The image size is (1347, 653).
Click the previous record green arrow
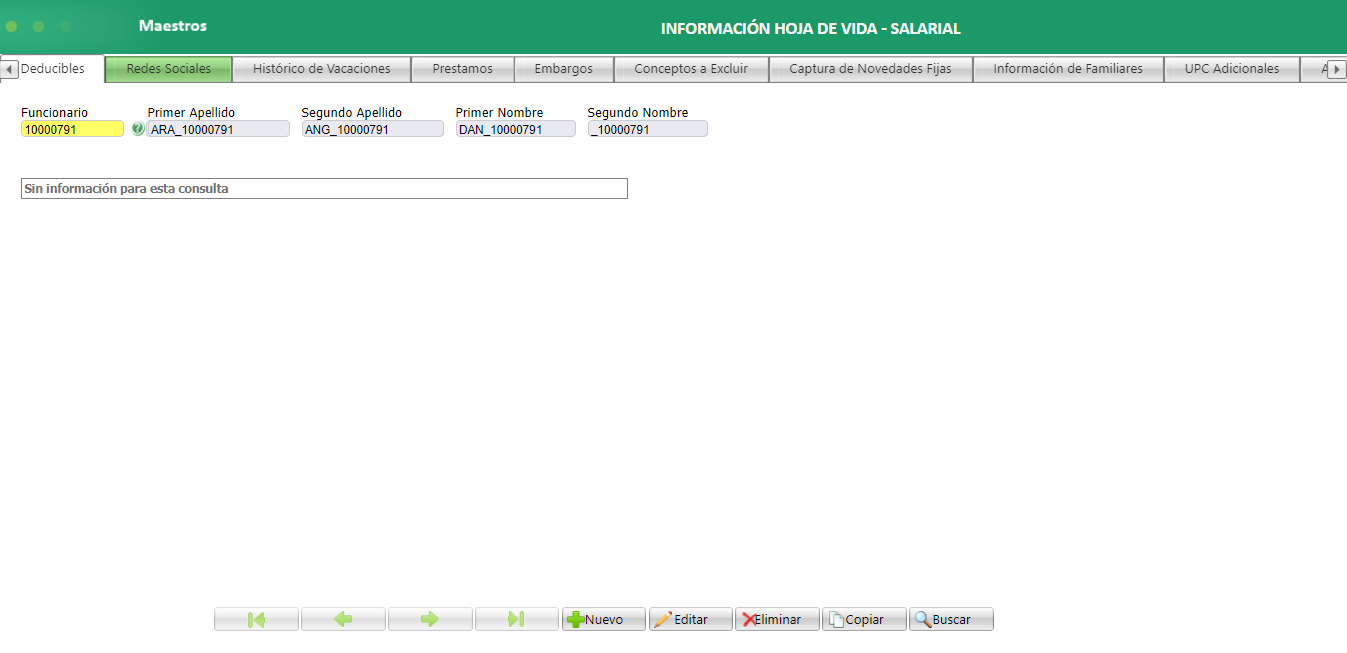[342, 618]
